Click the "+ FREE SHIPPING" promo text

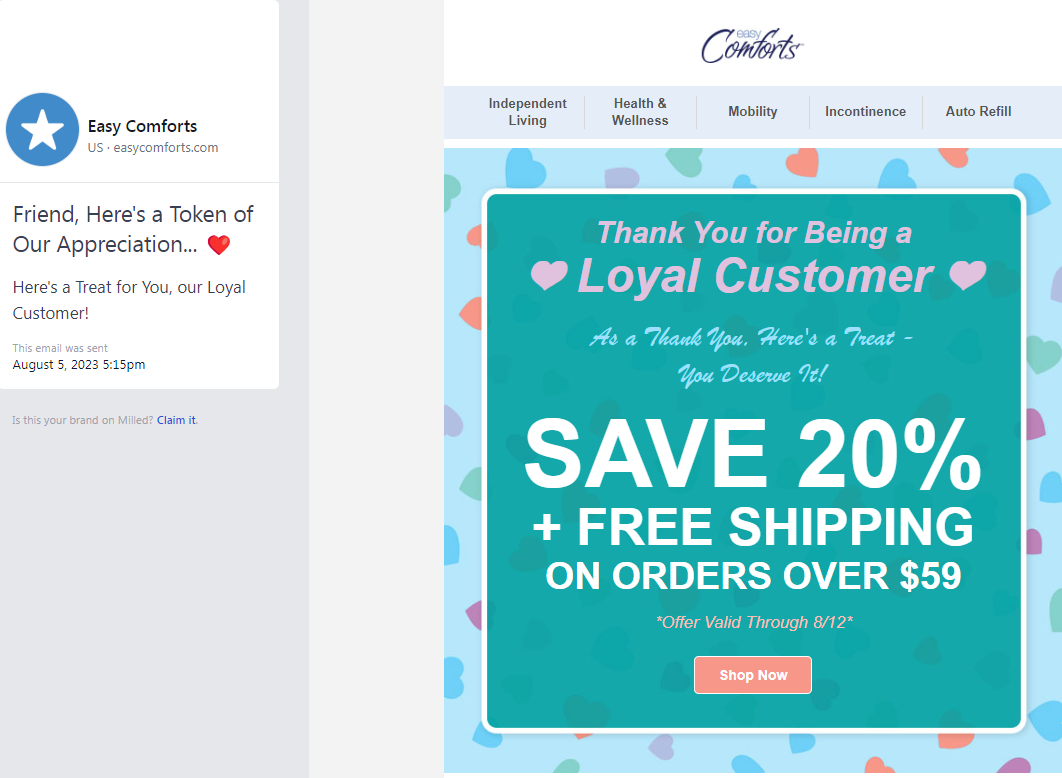click(x=752, y=527)
